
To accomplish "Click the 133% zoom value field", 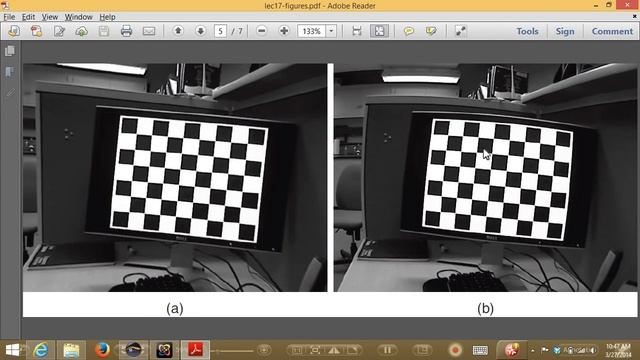I will (x=311, y=31).
